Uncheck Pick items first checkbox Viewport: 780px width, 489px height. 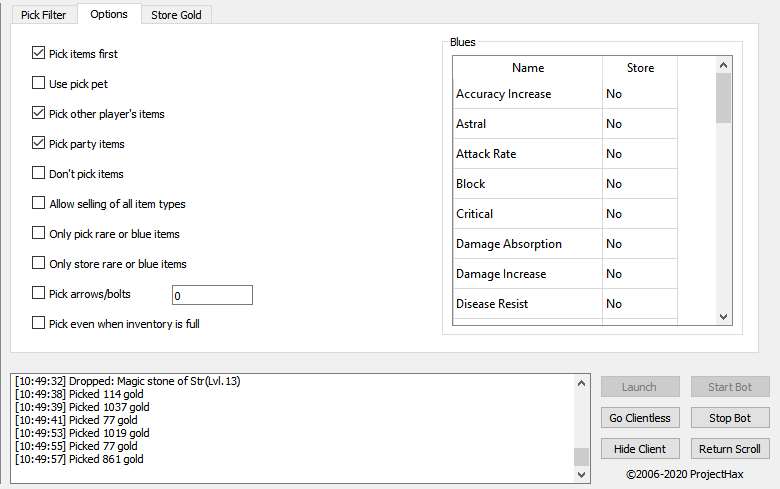coord(39,54)
